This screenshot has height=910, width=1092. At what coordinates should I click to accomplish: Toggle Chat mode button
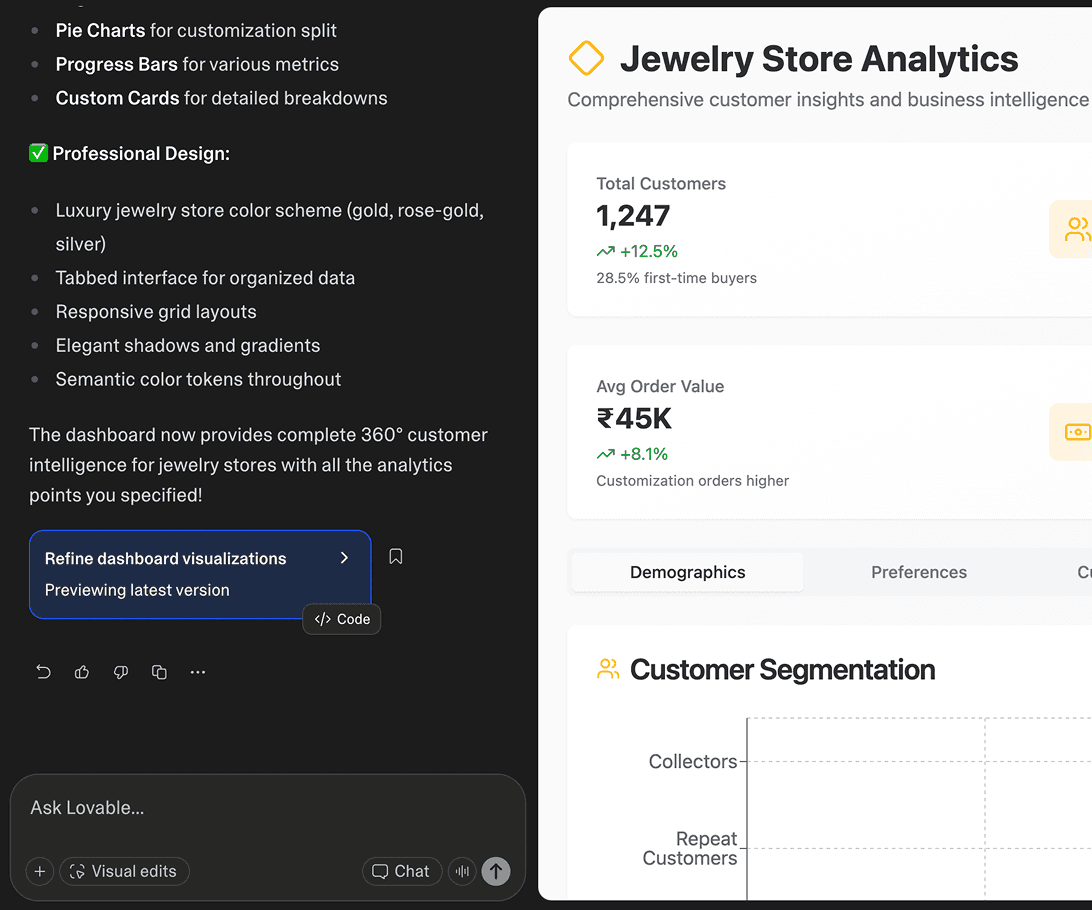pyautogui.click(x=401, y=871)
